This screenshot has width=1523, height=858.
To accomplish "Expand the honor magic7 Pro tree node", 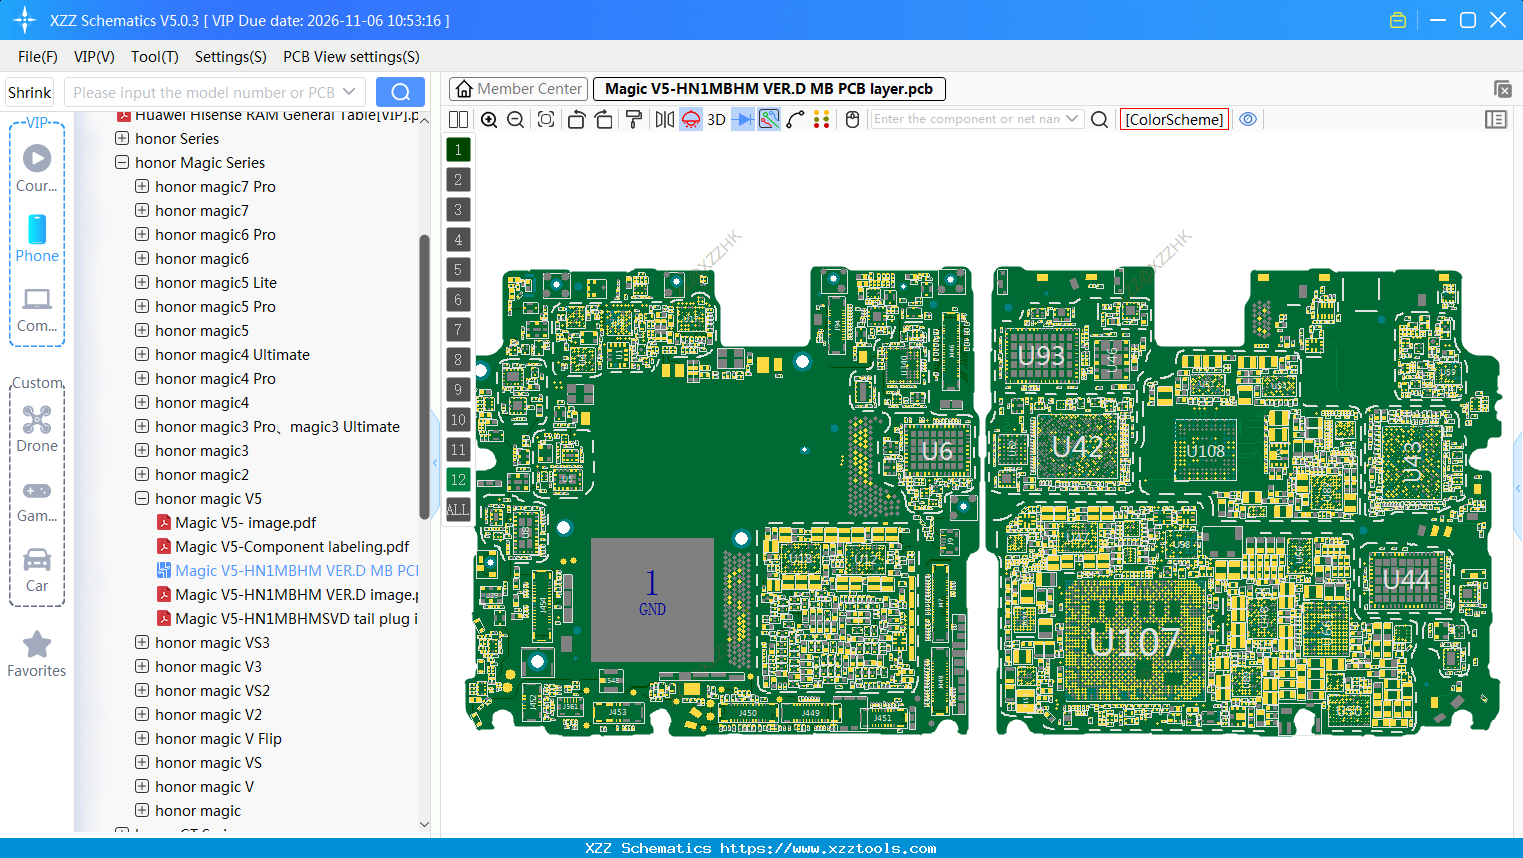I will 141,186.
